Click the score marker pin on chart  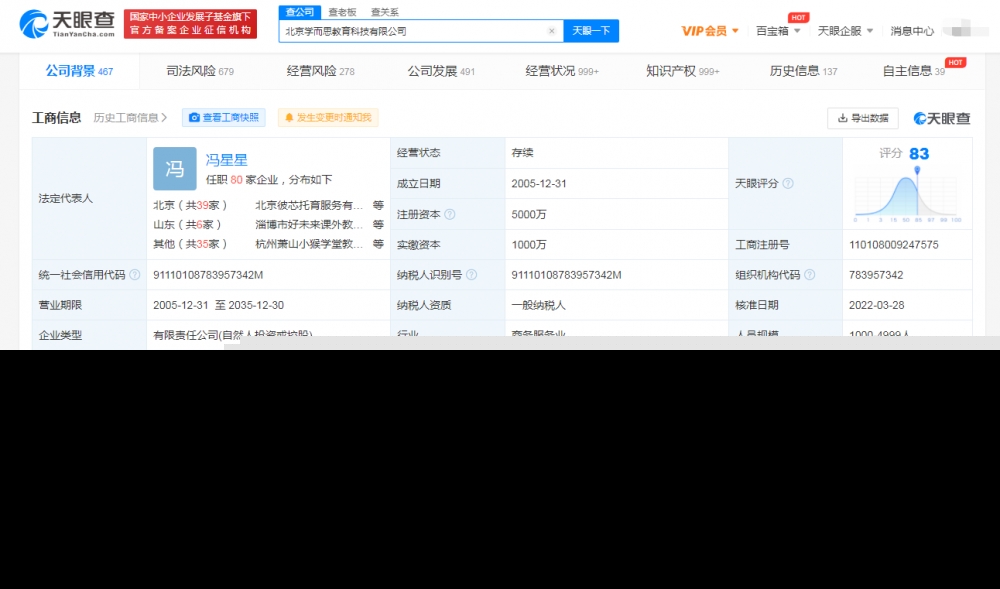917,170
